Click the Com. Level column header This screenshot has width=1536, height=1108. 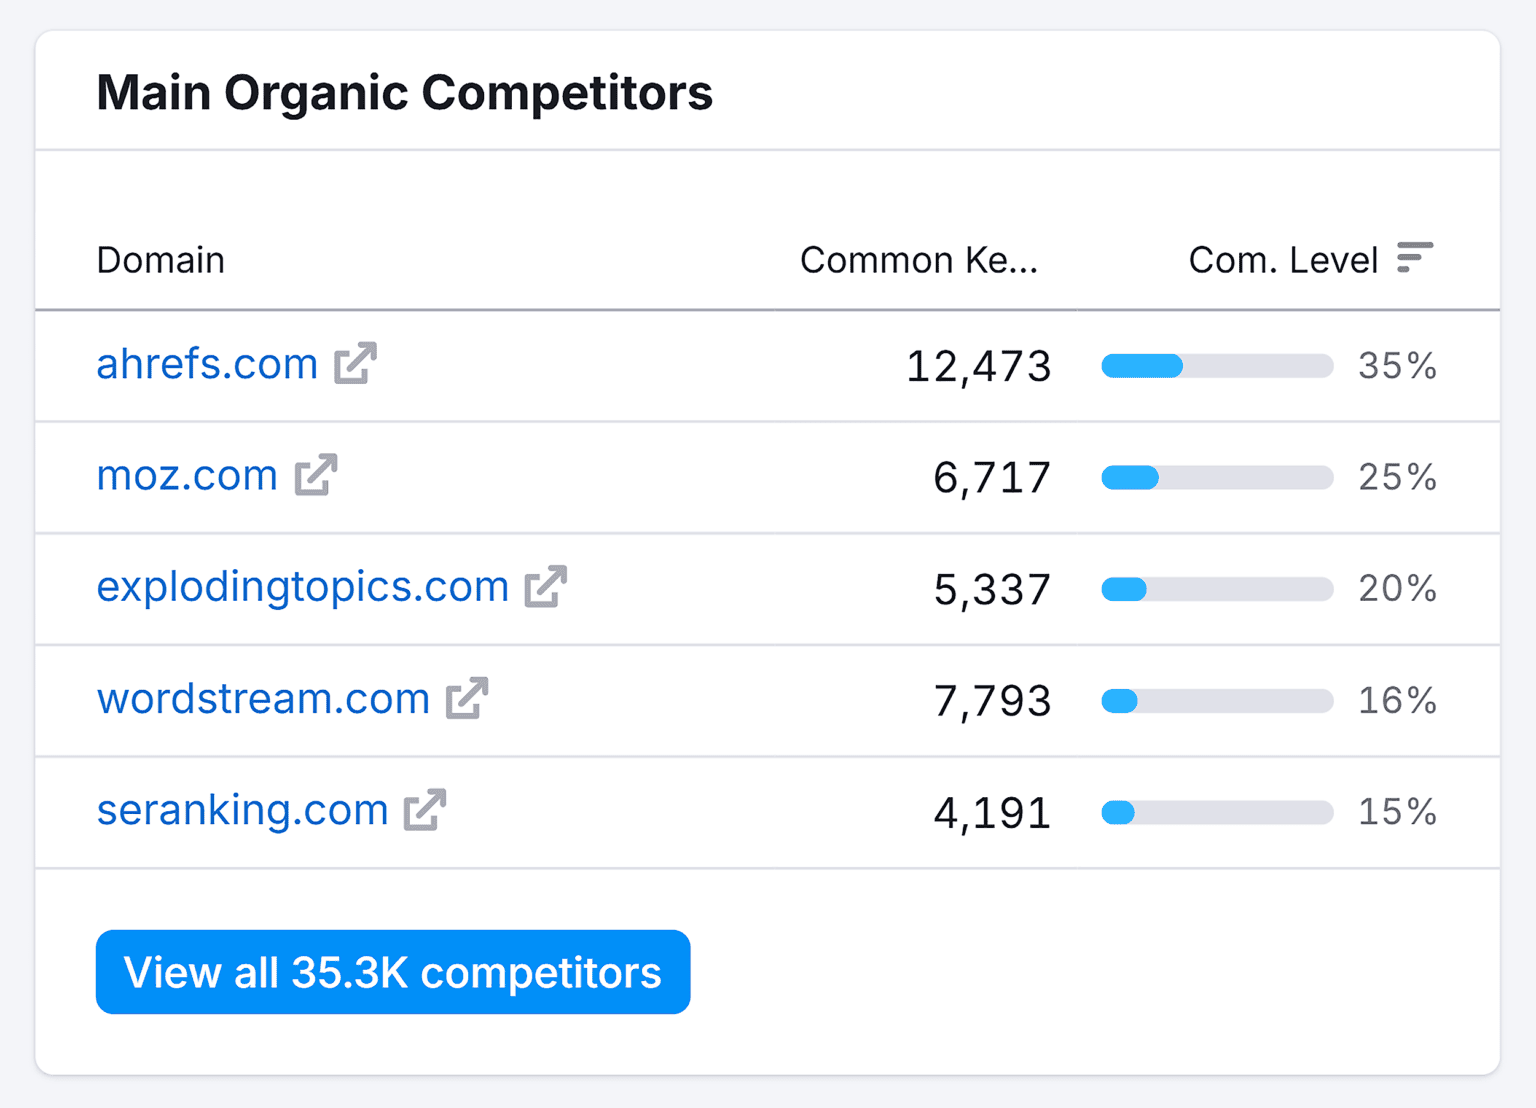pyautogui.click(x=1284, y=259)
